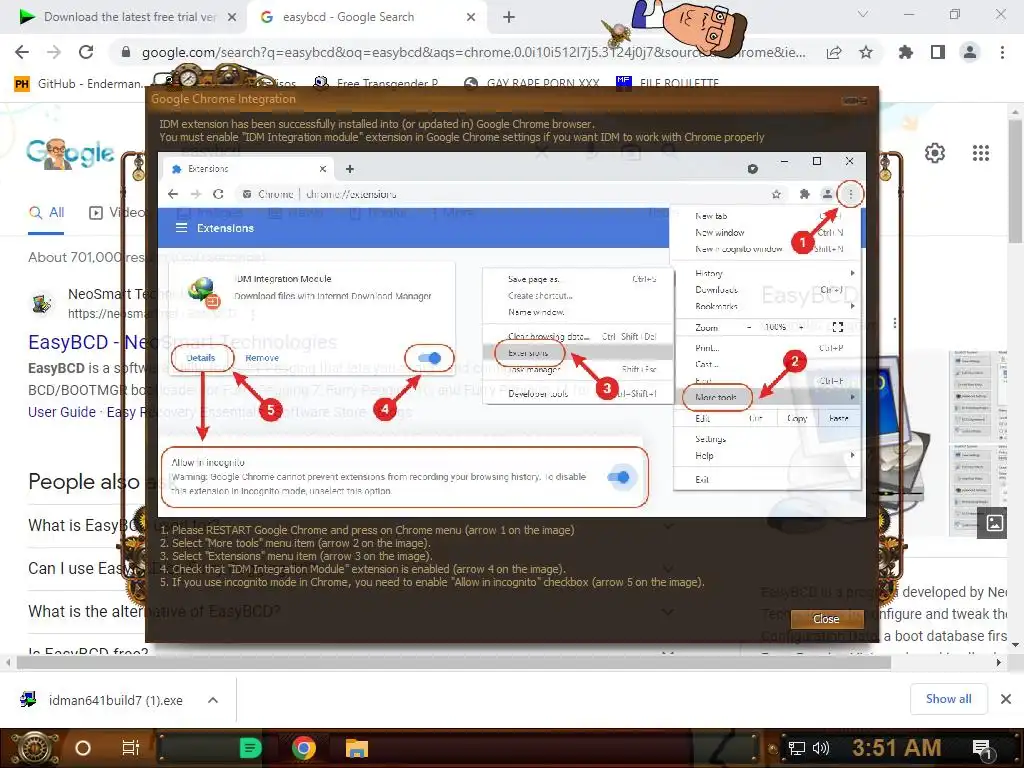Viewport: 1024px width, 768px height.
Task: Open Chrome three-dot menu
Action: click(x=1002, y=52)
